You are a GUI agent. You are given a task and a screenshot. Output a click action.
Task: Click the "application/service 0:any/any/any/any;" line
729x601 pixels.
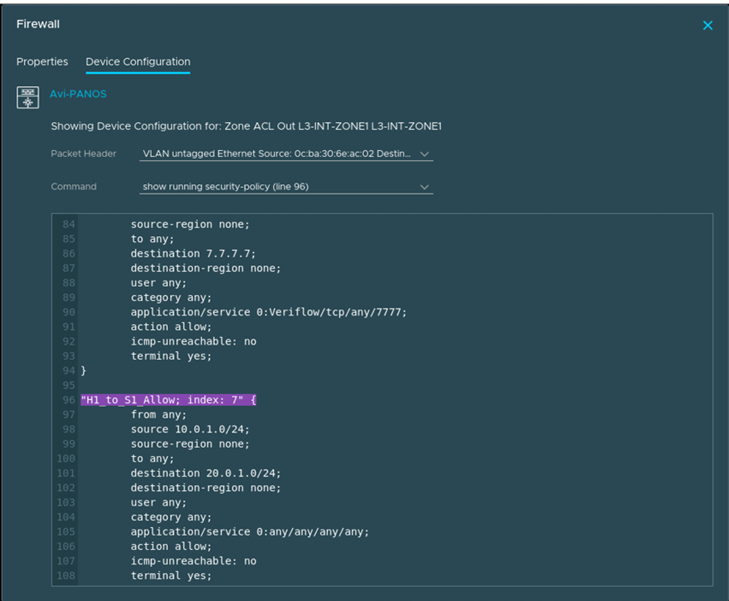pyautogui.click(x=249, y=531)
